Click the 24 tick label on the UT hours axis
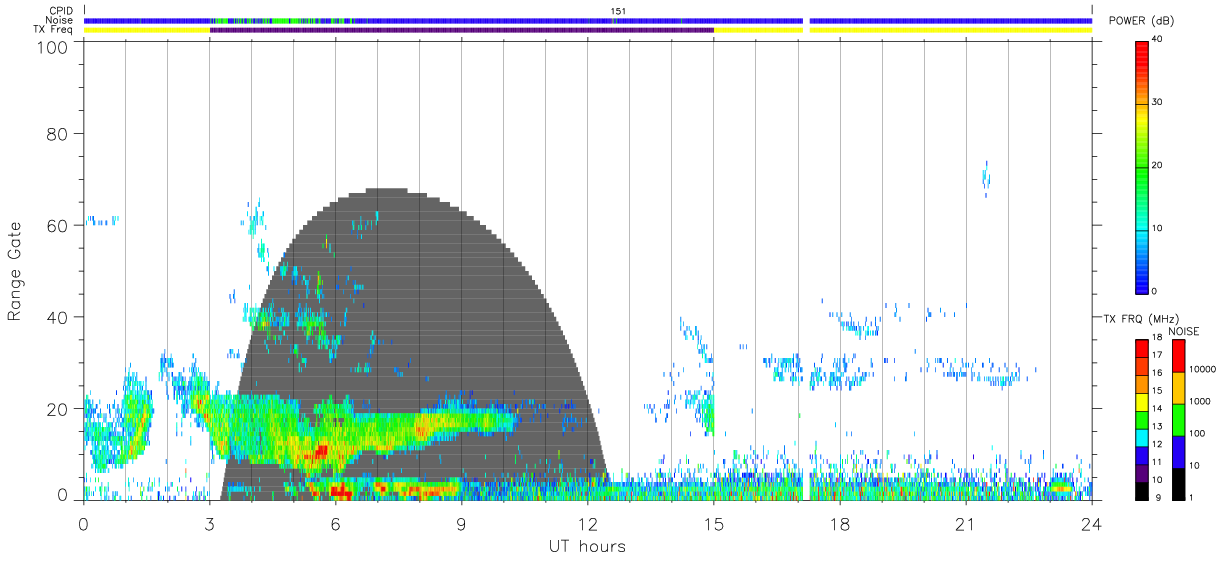 click(x=1091, y=524)
